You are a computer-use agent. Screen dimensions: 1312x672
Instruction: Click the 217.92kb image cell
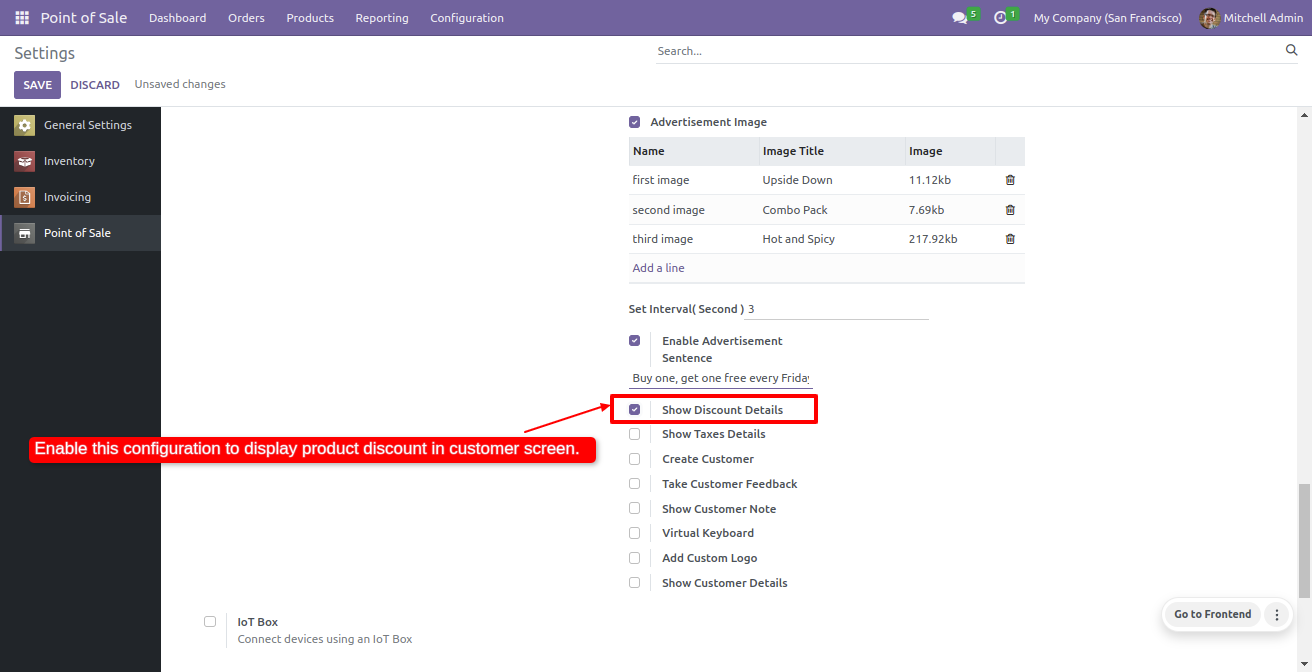950,239
